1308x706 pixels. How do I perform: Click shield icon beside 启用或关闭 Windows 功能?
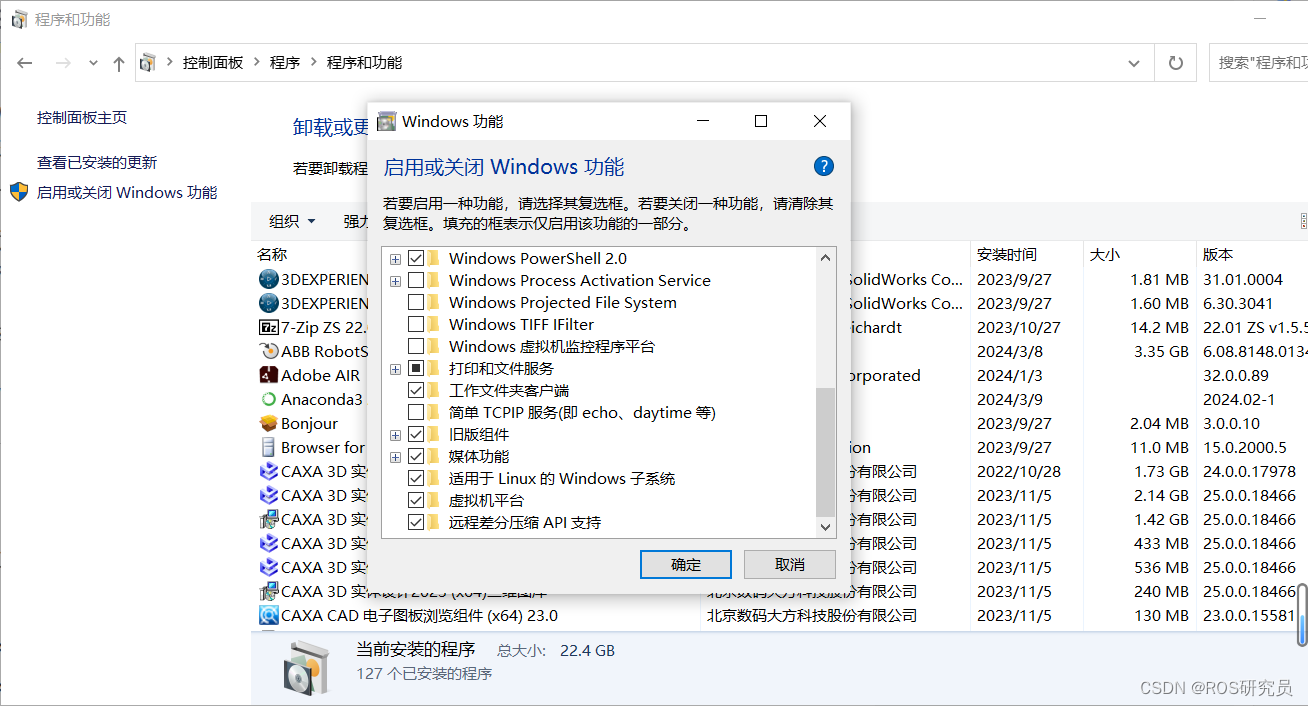click(x=19, y=192)
